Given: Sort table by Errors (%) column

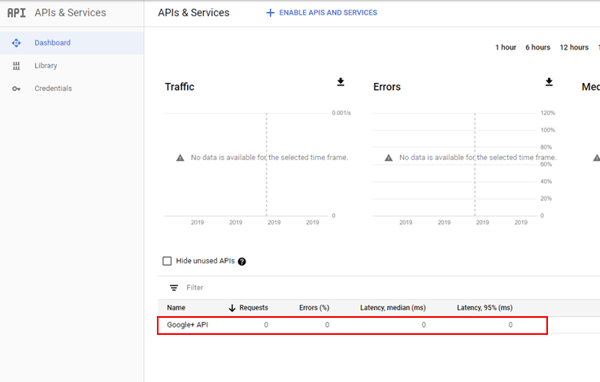Looking at the screenshot, I should pos(314,308).
